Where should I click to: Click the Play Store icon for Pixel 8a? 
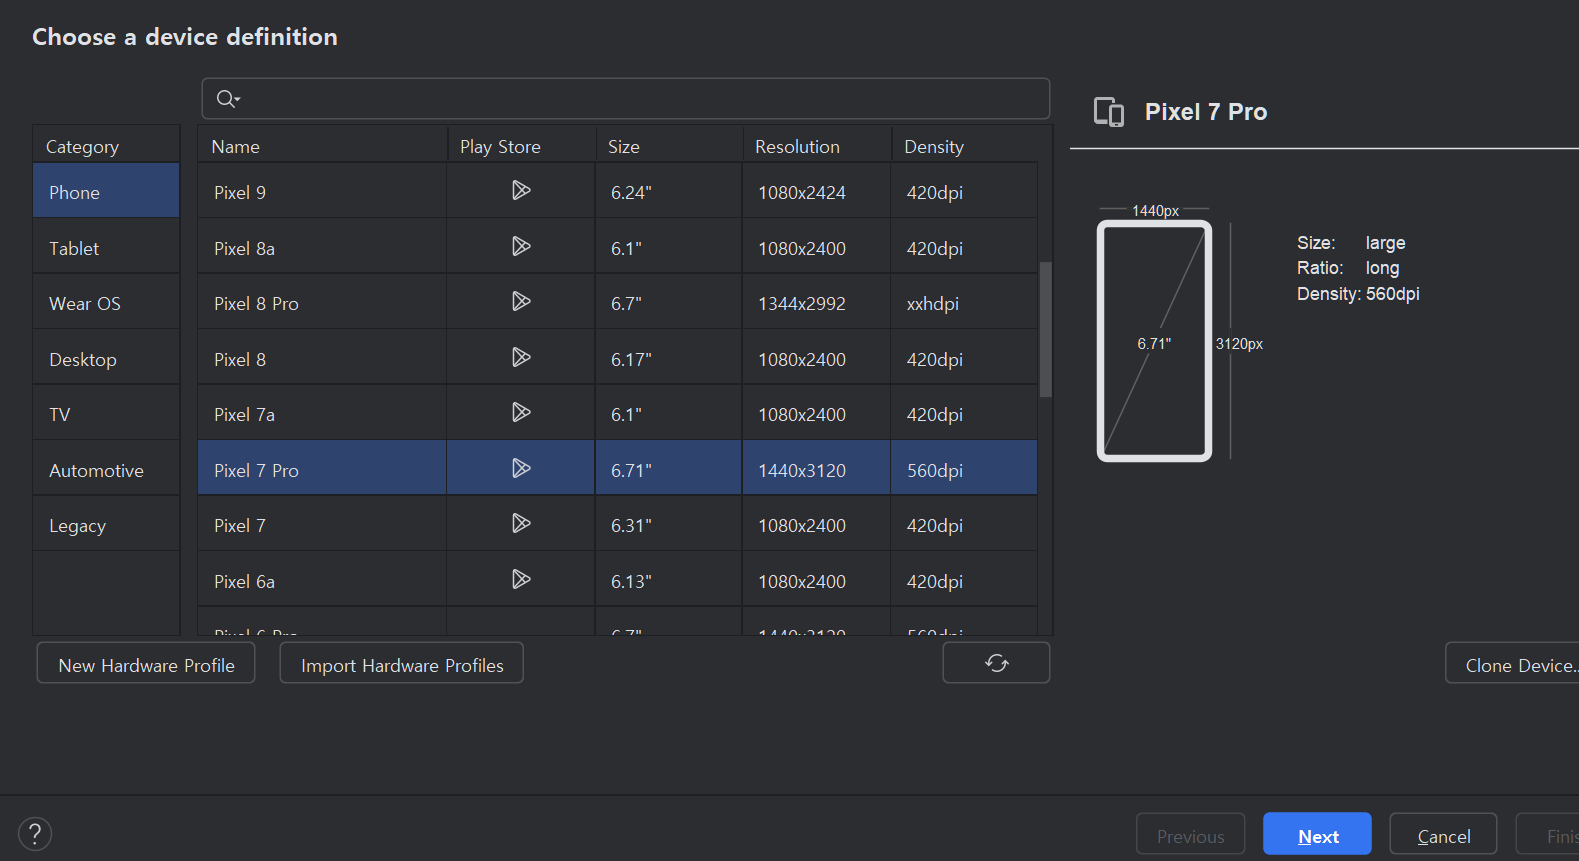[x=521, y=246]
